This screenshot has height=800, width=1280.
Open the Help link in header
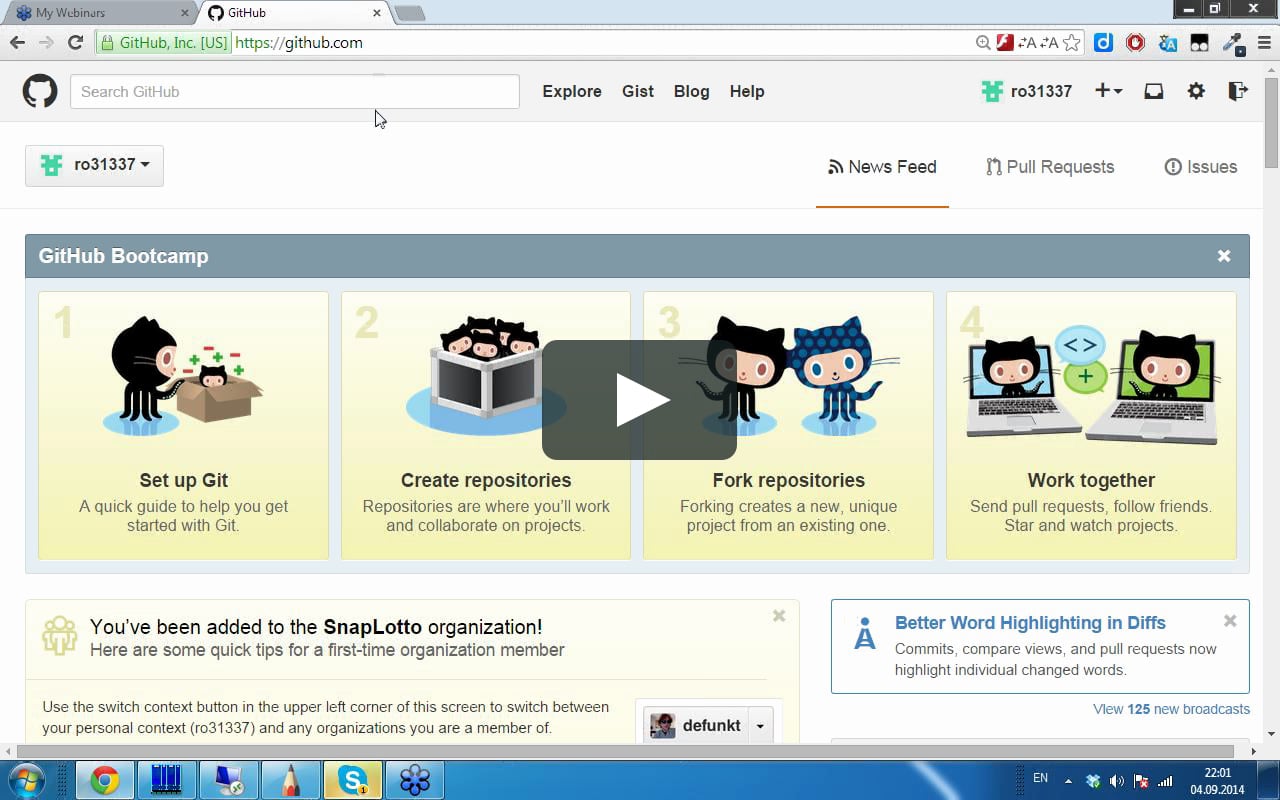[747, 91]
